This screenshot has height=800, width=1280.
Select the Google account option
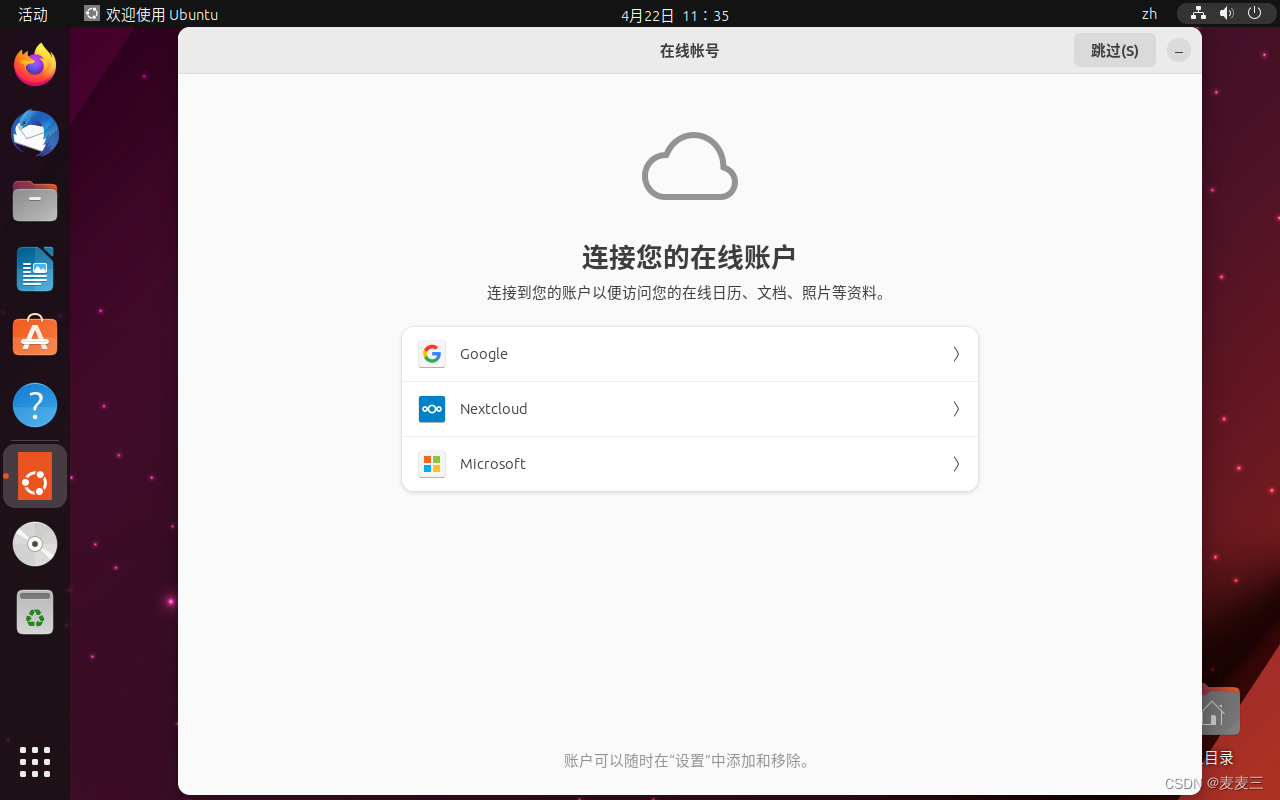[689, 353]
